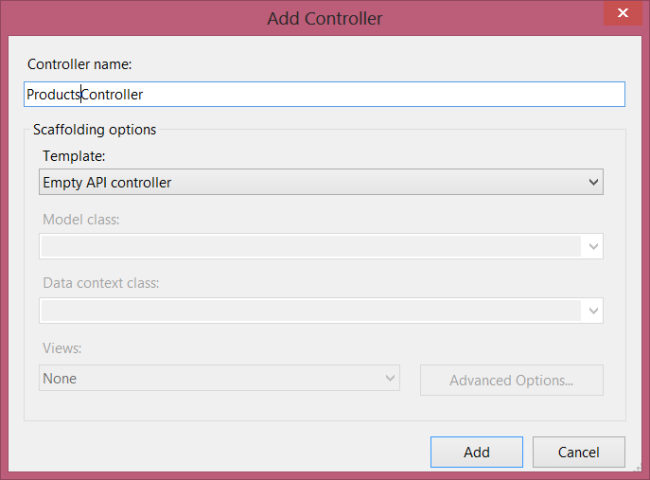Click the Views dropdown chevron arrow

click(390, 378)
